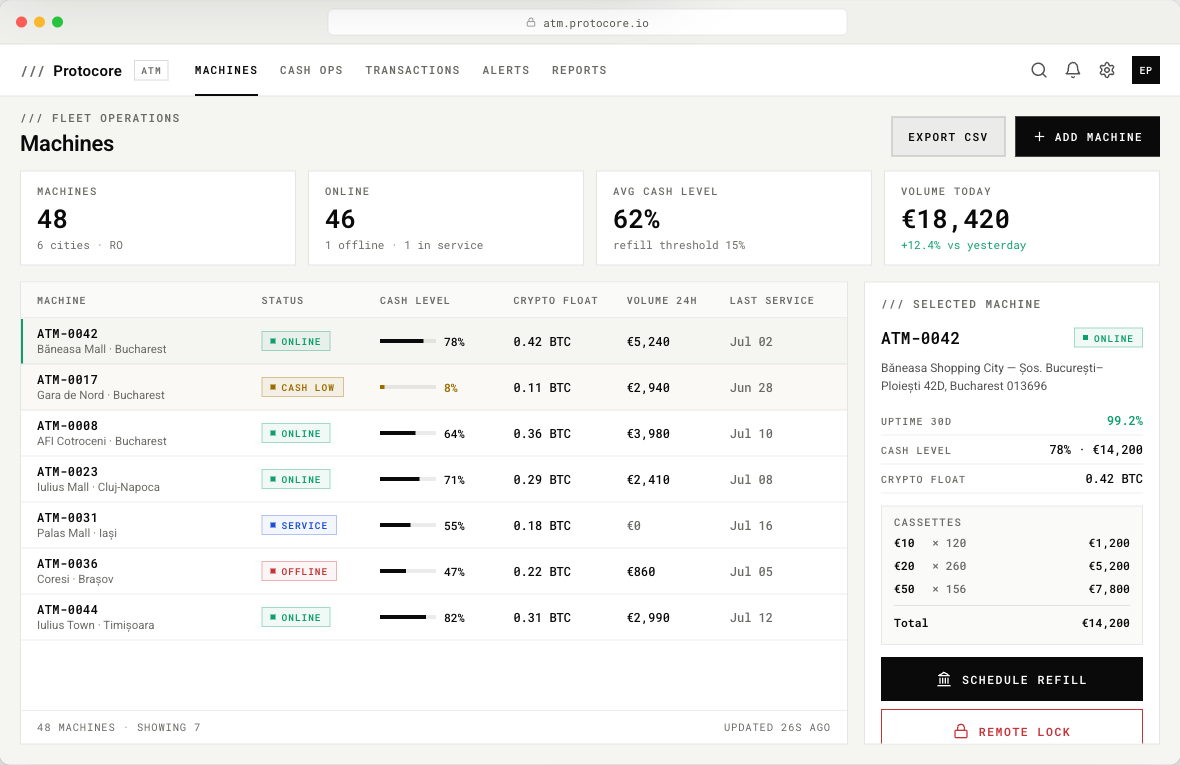Click the Jul 16 last service date
The width and height of the screenshot is (1180, 765).
coord(751,525)
